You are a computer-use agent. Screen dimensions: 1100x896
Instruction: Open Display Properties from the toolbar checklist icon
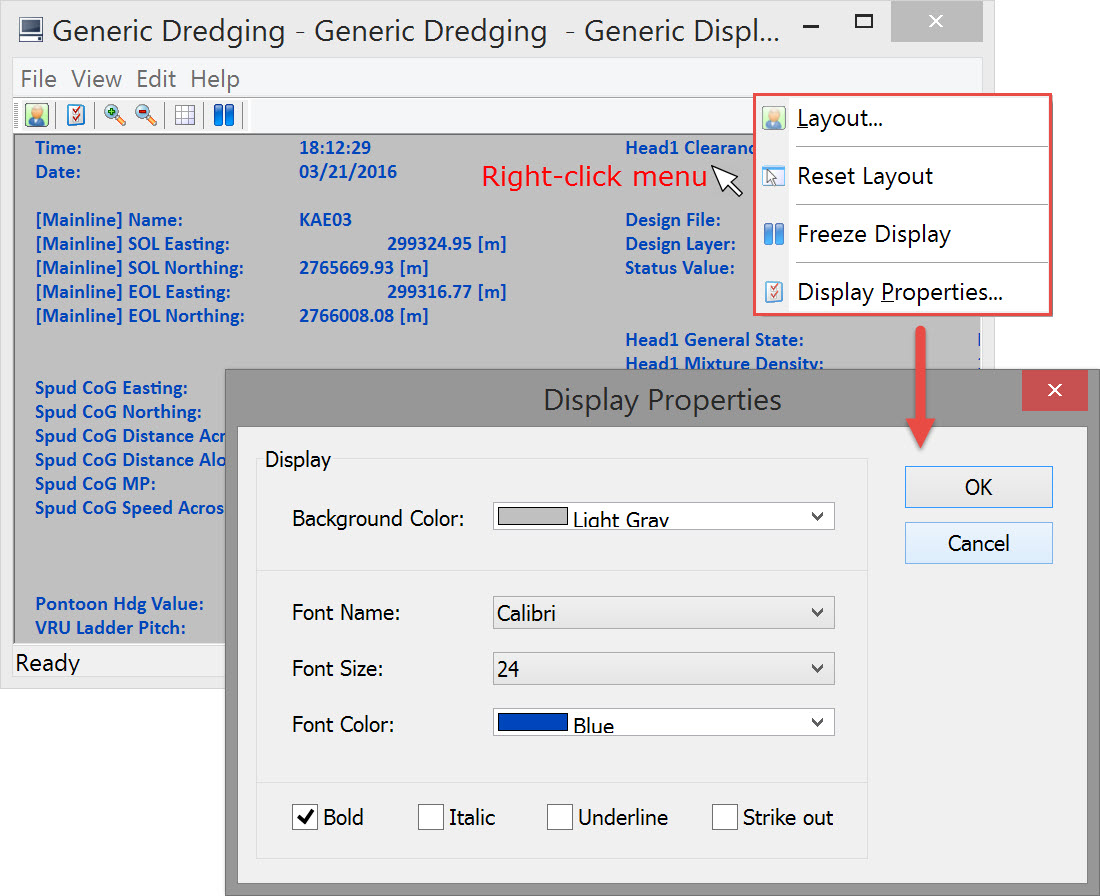(x=76, y=115)
